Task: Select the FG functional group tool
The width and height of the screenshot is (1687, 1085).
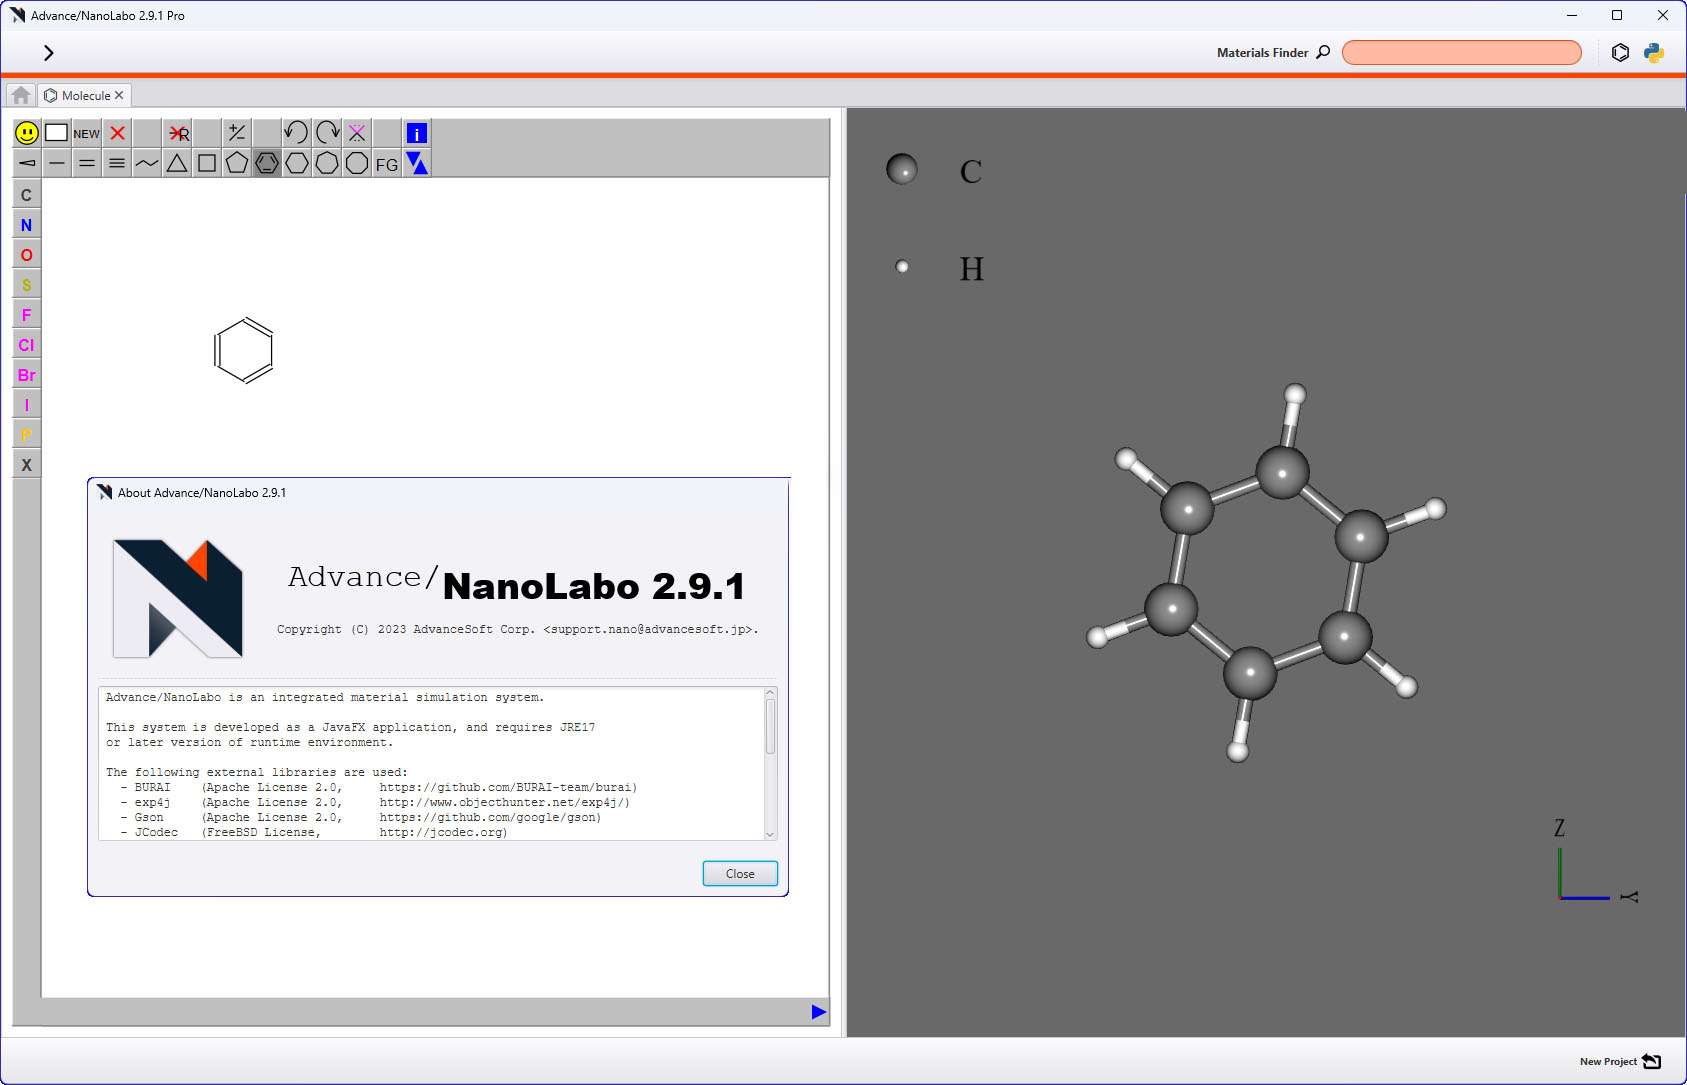Action: click(386, 162)
